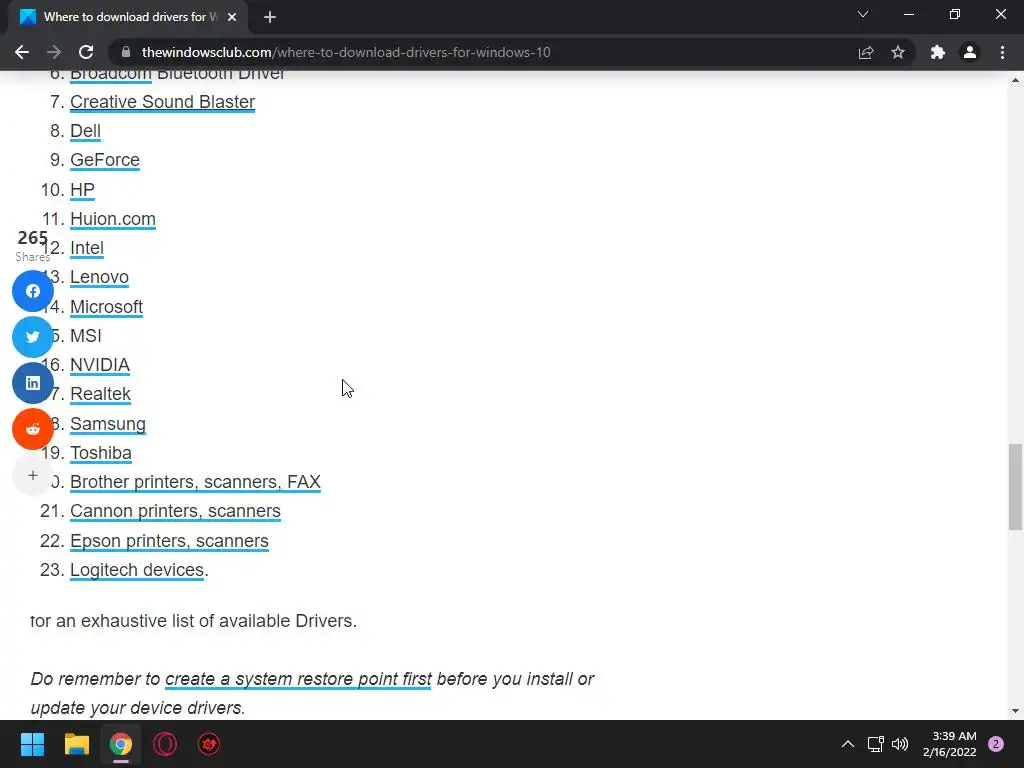Open Chrome's three-dot menu
1024x768 pixels.
point(1002,52)
